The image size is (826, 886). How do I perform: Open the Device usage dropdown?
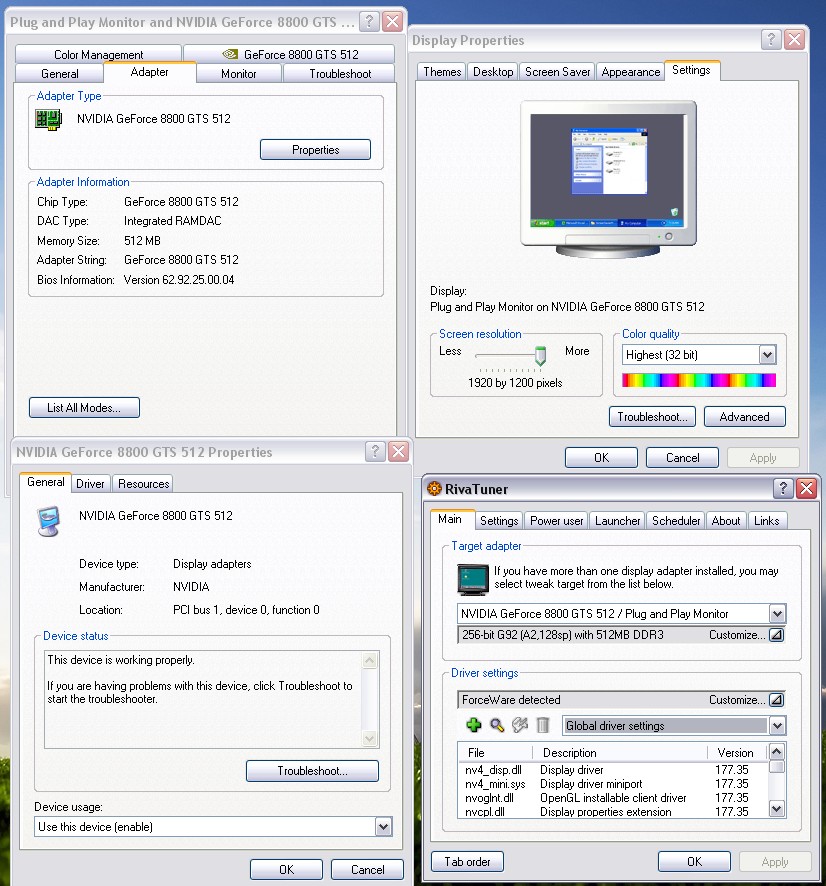pyautogui.click(x=383, y=827)
